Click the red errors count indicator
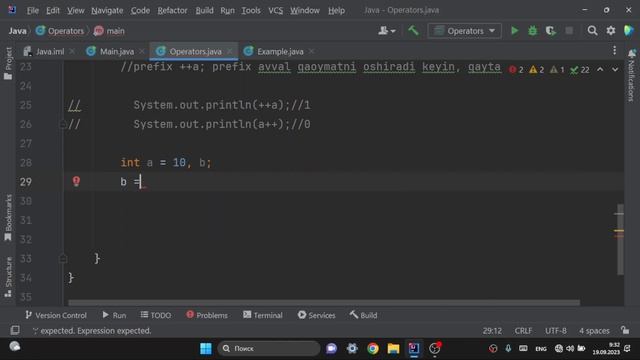This screenshot has height=360, width=640. (516, 70)
